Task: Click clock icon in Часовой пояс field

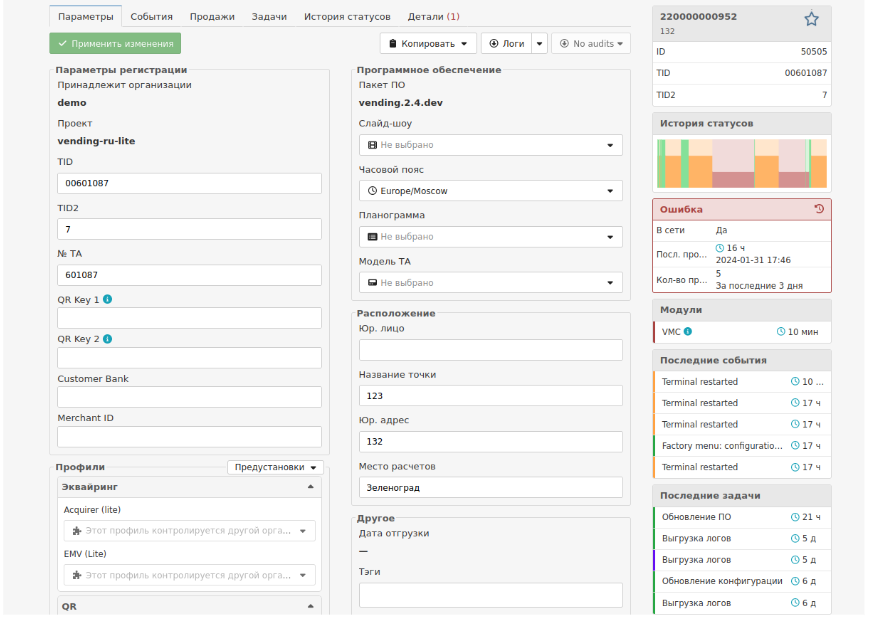Action: 372,191
